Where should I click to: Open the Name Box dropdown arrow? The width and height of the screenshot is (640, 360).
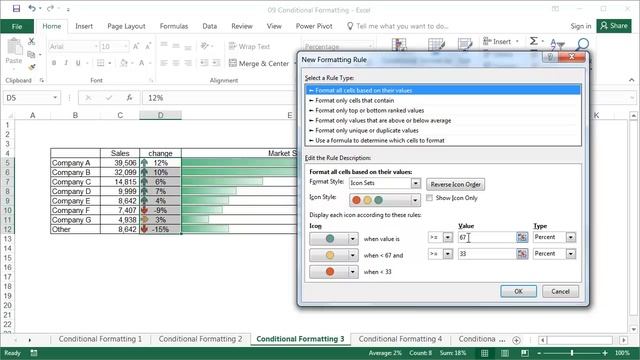(x=55, y=98)
